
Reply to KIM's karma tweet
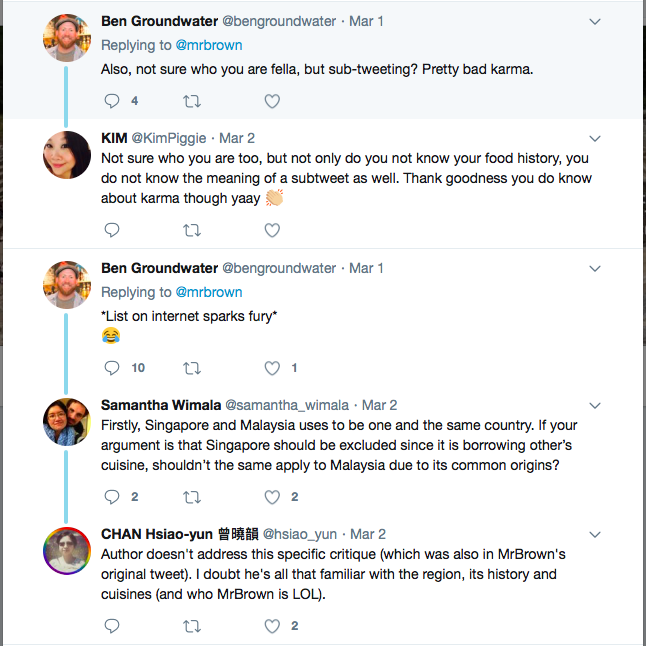click(x=112, y=230)
